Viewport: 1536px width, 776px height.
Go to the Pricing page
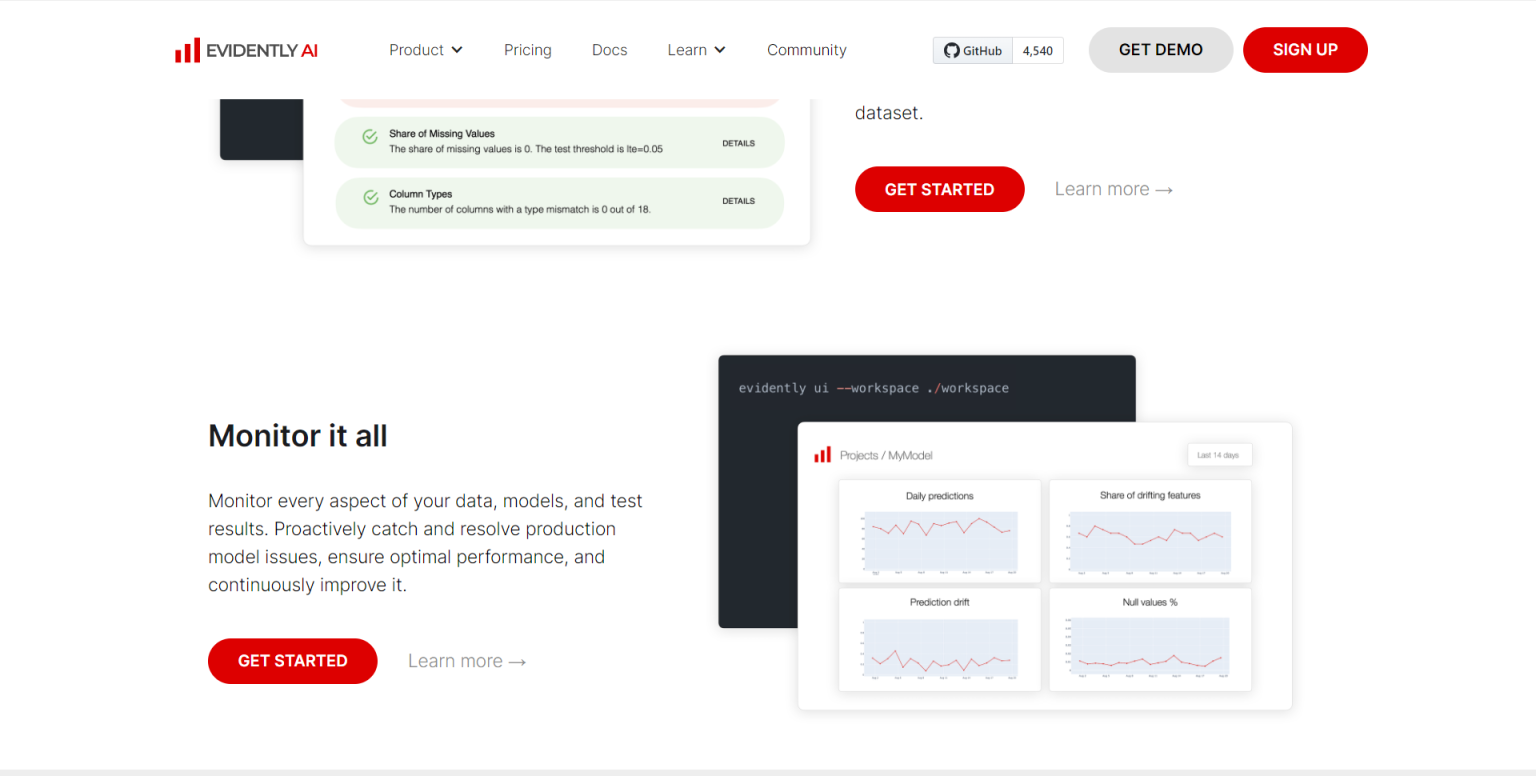(x=528, y=50)
